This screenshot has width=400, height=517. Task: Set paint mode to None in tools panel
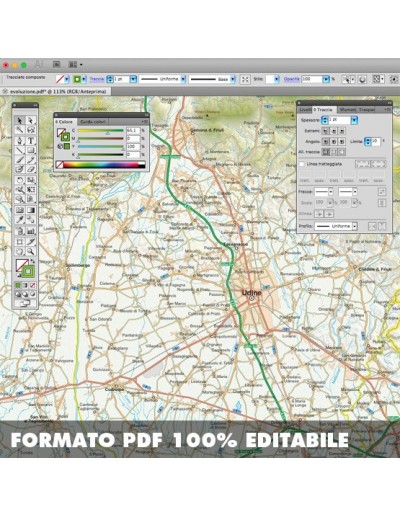(x=32, y=286)
